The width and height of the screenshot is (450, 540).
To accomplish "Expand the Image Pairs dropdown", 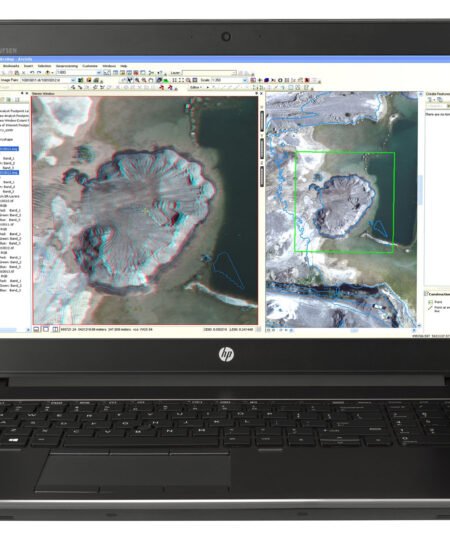I will [73, 80].
